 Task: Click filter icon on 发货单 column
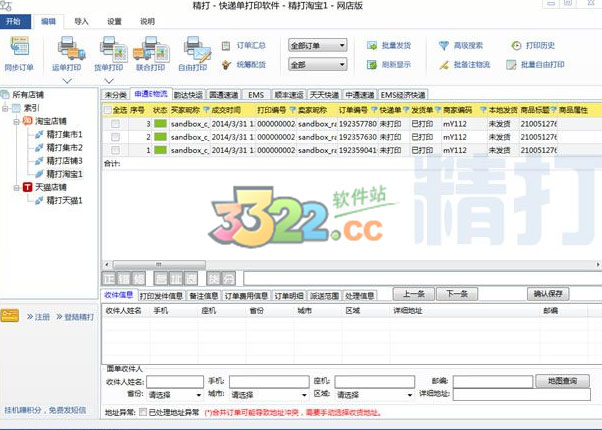(437, 110)
